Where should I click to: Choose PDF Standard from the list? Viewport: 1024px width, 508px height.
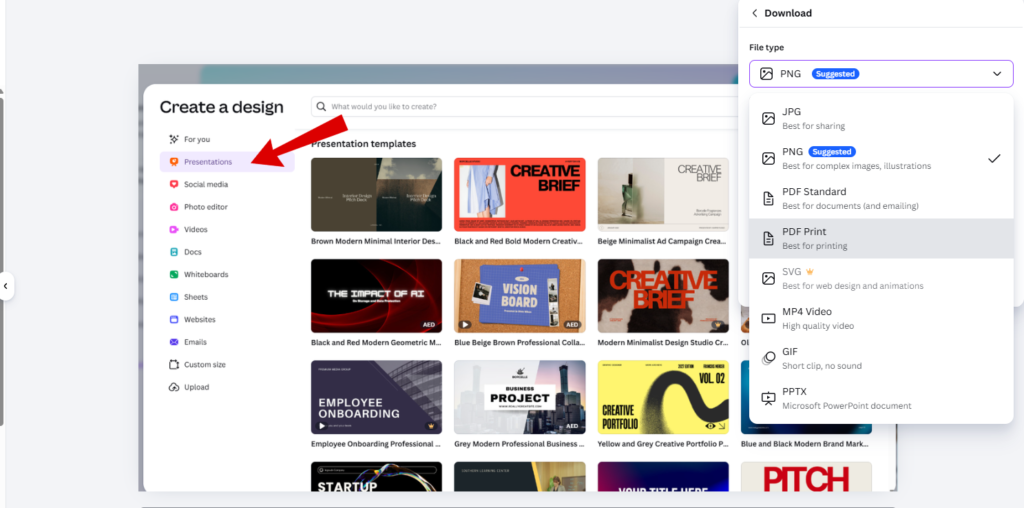pos(880,198)
